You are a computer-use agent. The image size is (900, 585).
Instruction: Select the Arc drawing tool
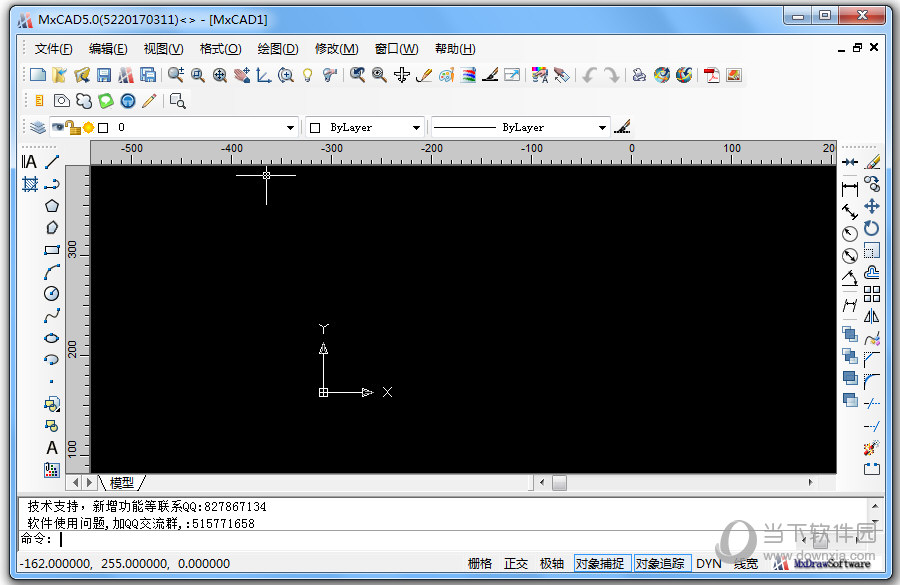pos(52,272)
